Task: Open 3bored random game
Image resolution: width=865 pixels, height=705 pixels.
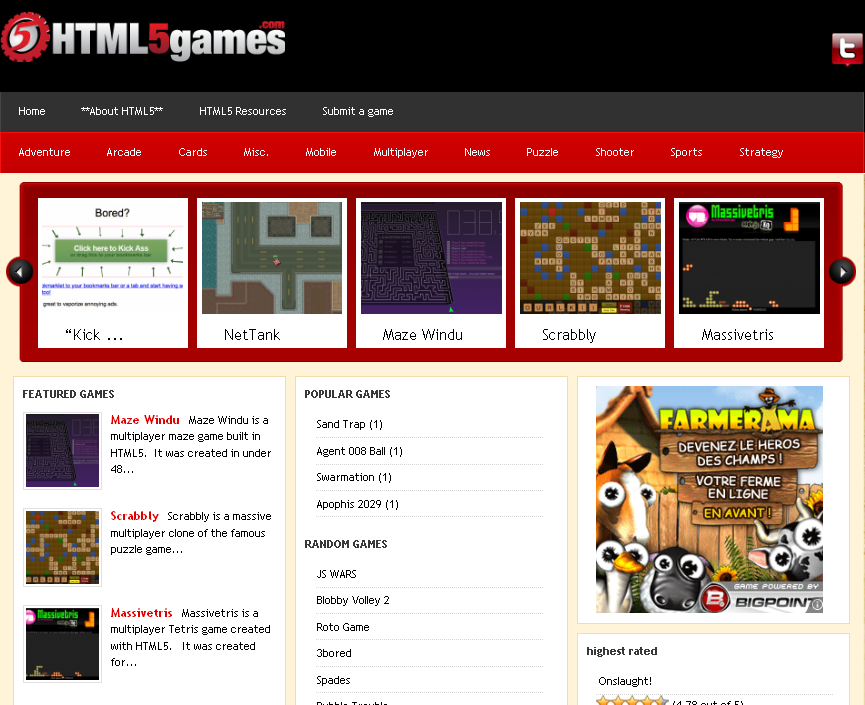Action: (334, 653)
